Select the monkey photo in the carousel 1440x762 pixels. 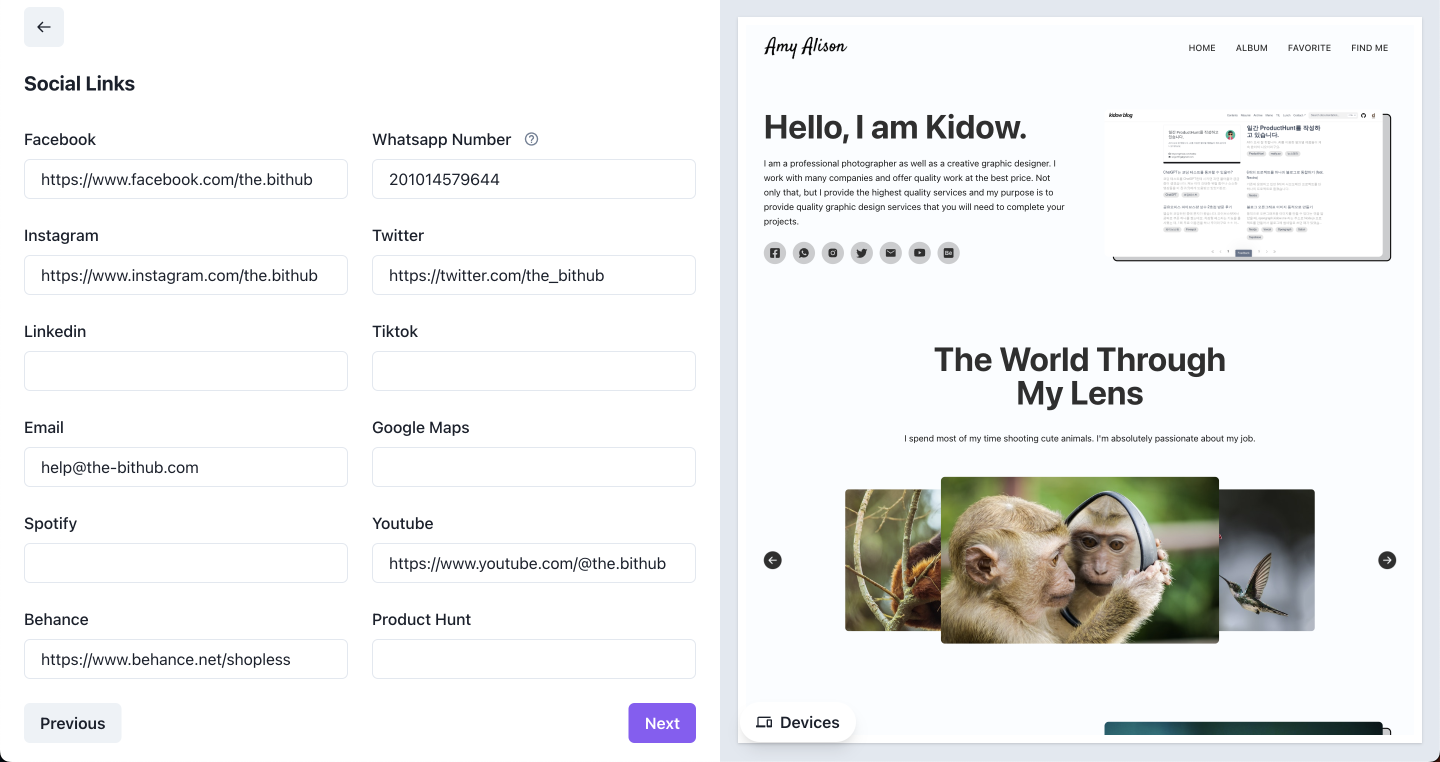pos(1079,560)
